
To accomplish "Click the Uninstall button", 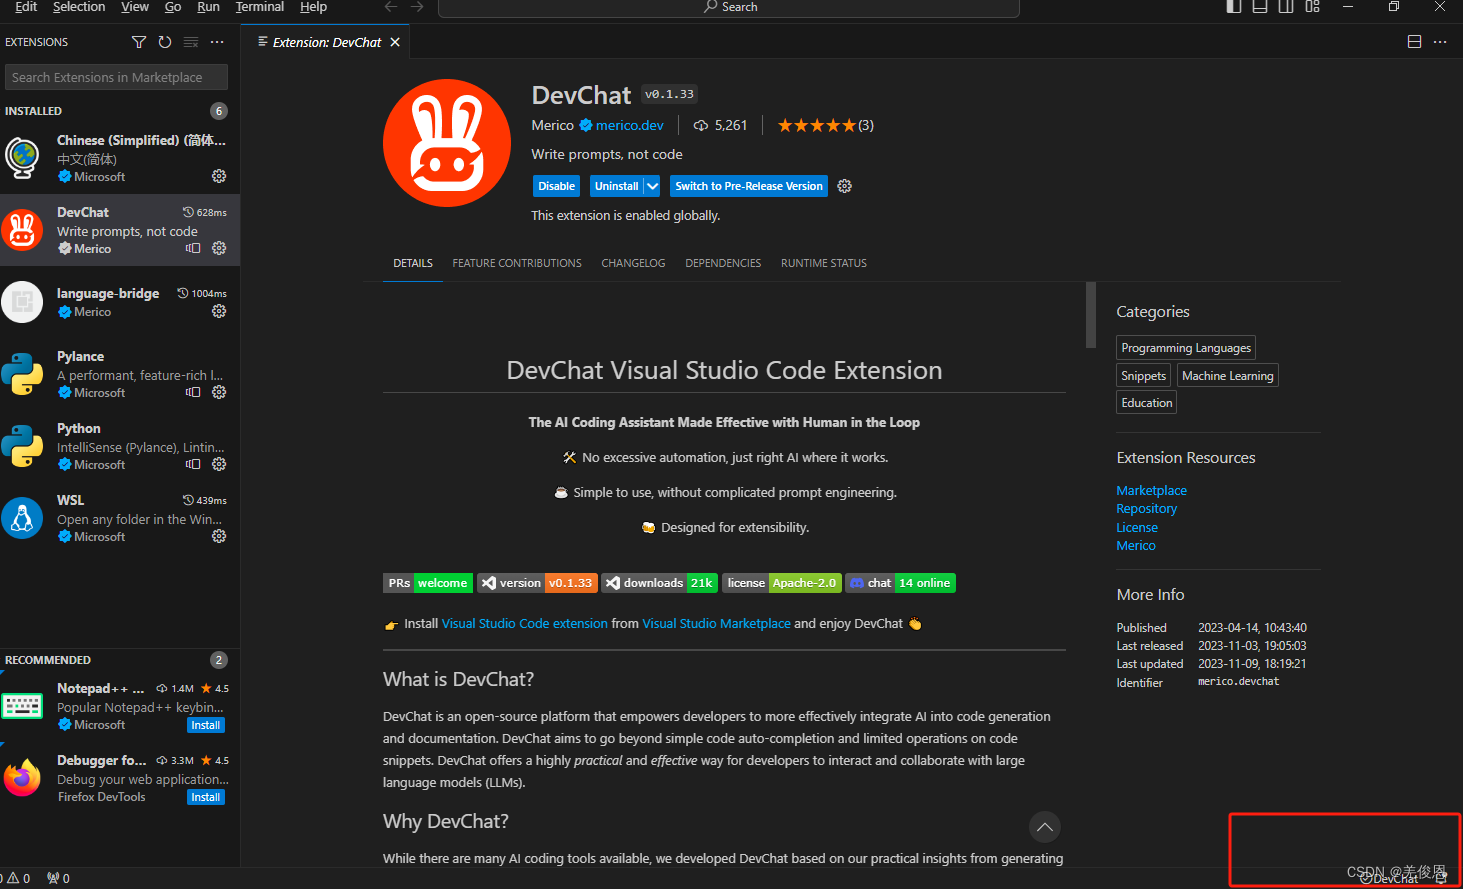I will pos(616,186).
